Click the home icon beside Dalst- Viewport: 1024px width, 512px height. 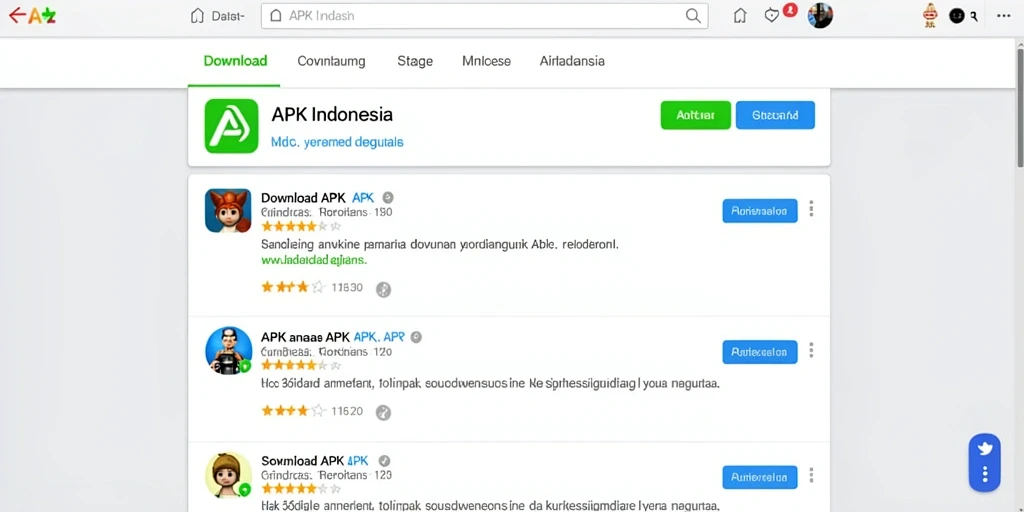(x=197, y=16)
